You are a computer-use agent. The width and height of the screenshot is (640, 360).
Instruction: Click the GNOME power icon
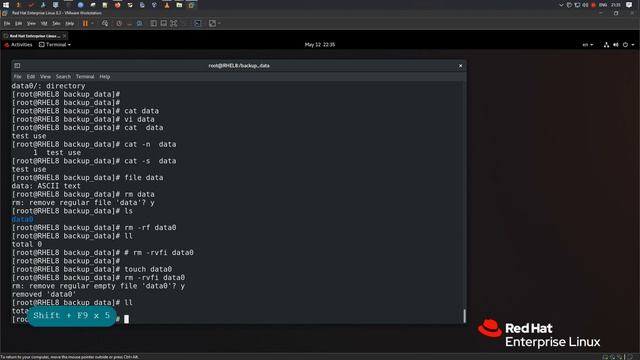[x=625, y=45]
